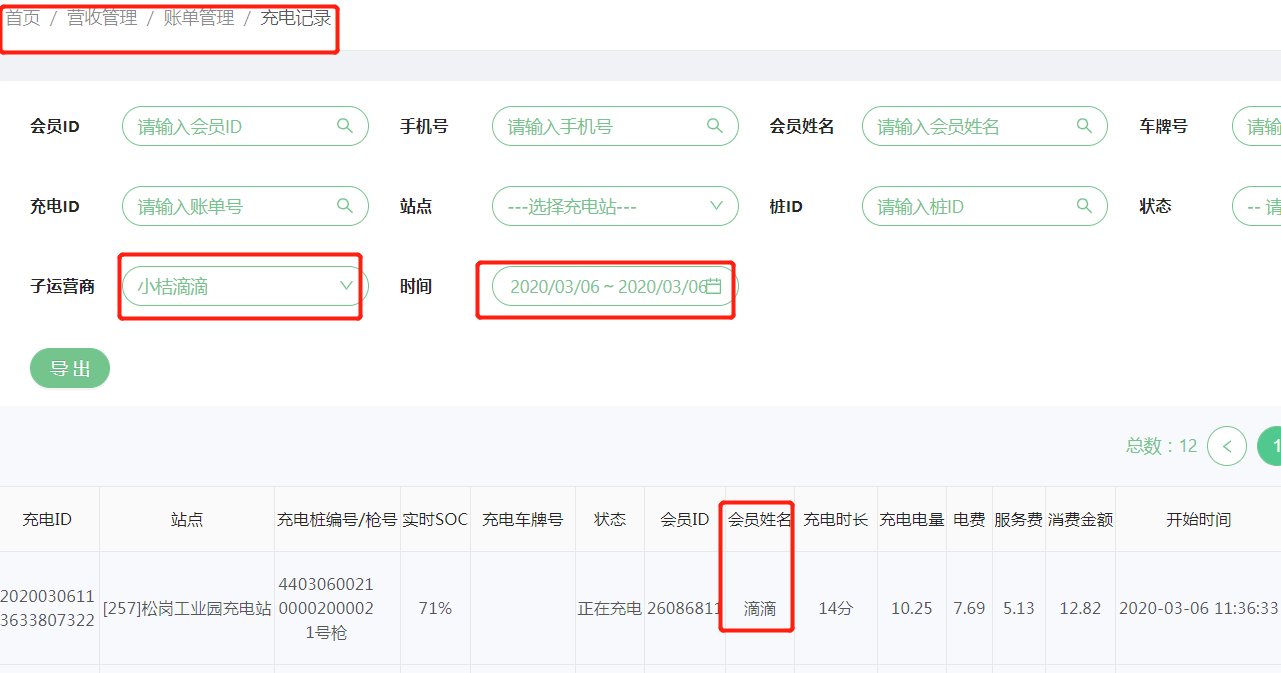Click search icon in 充电ID field
This screenshot has width=1281, height=673.
click(x=345, y=206)
